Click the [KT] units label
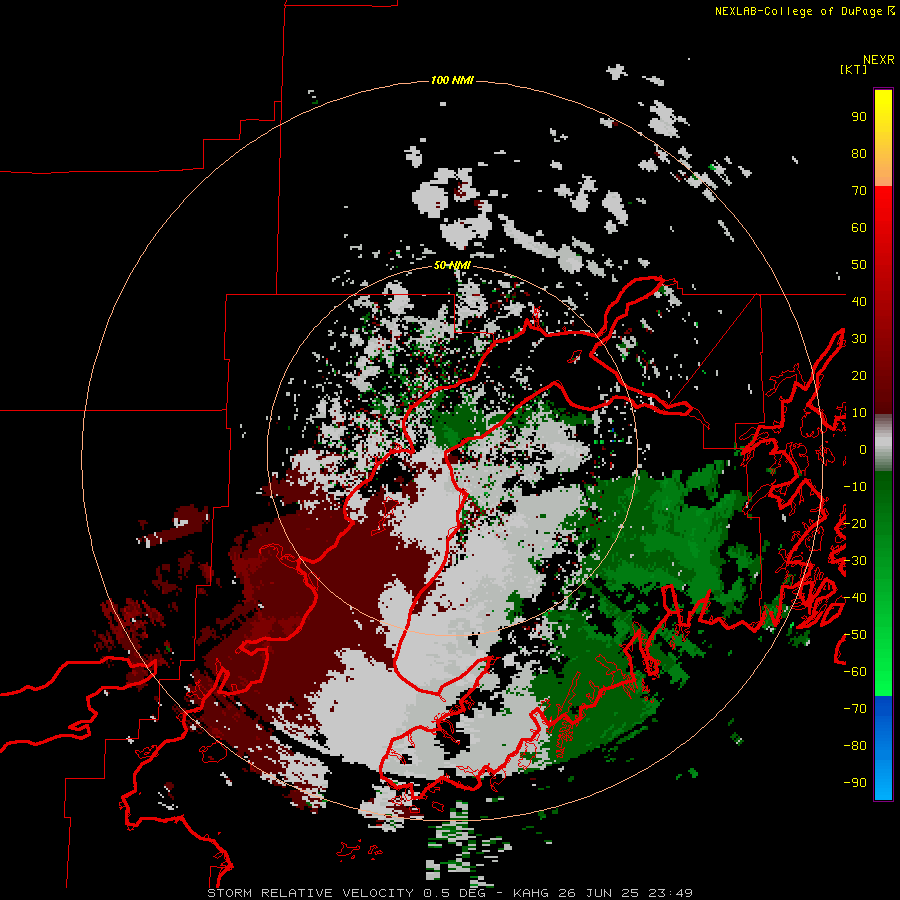The image size is (900, 900). pos(853,69)
